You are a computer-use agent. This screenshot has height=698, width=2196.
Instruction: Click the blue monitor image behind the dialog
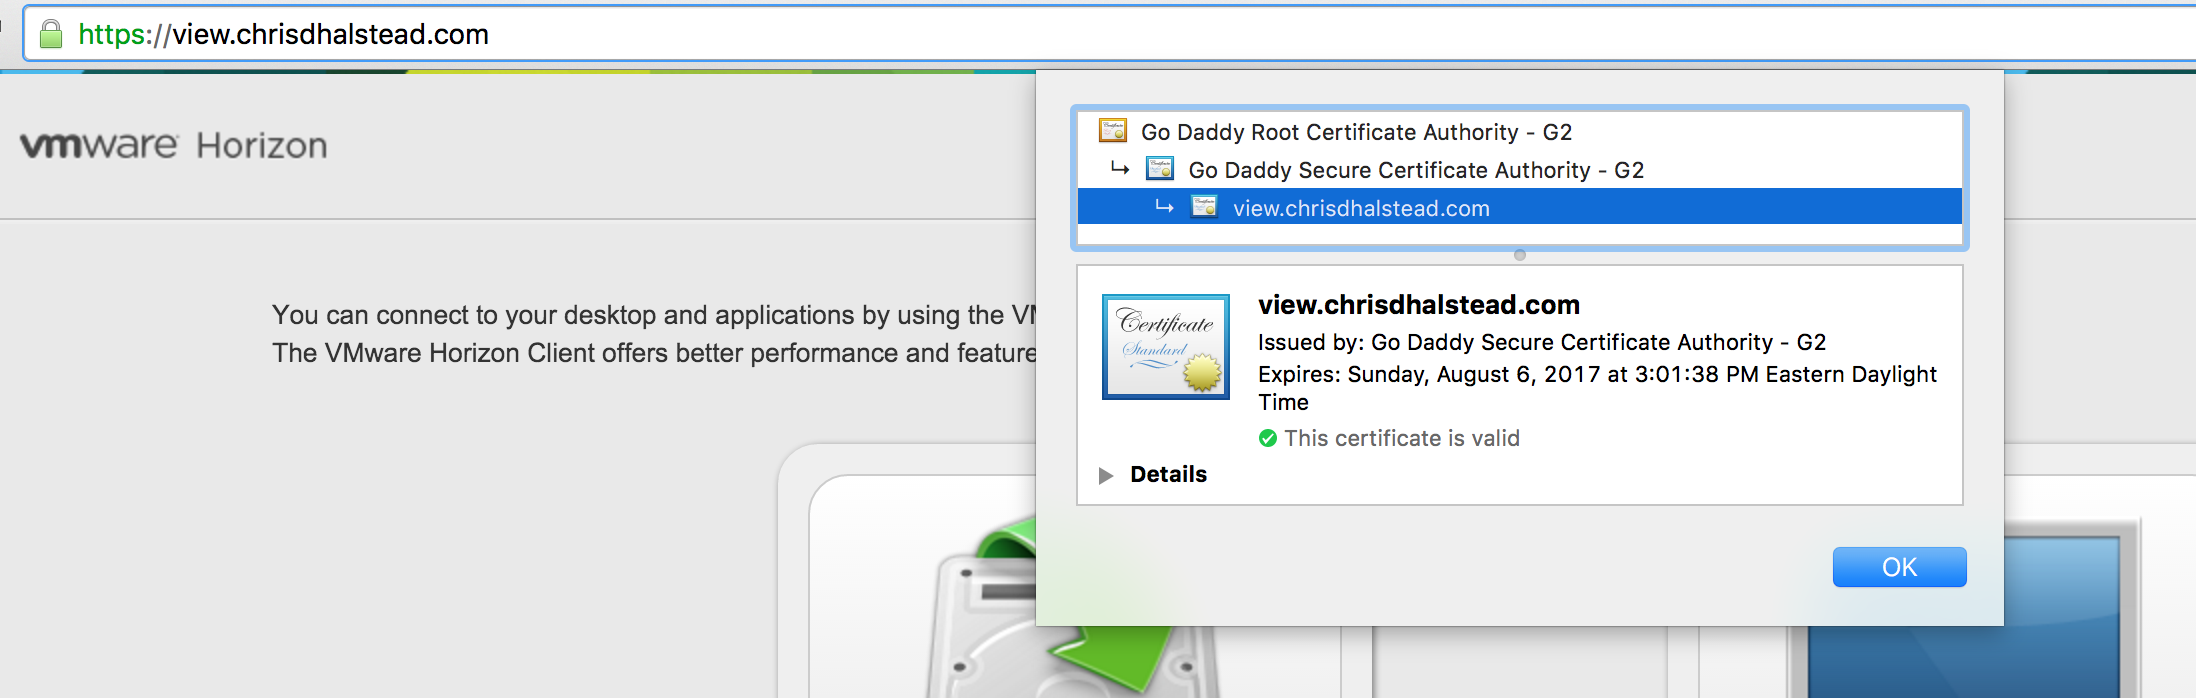pos(2060,640)
